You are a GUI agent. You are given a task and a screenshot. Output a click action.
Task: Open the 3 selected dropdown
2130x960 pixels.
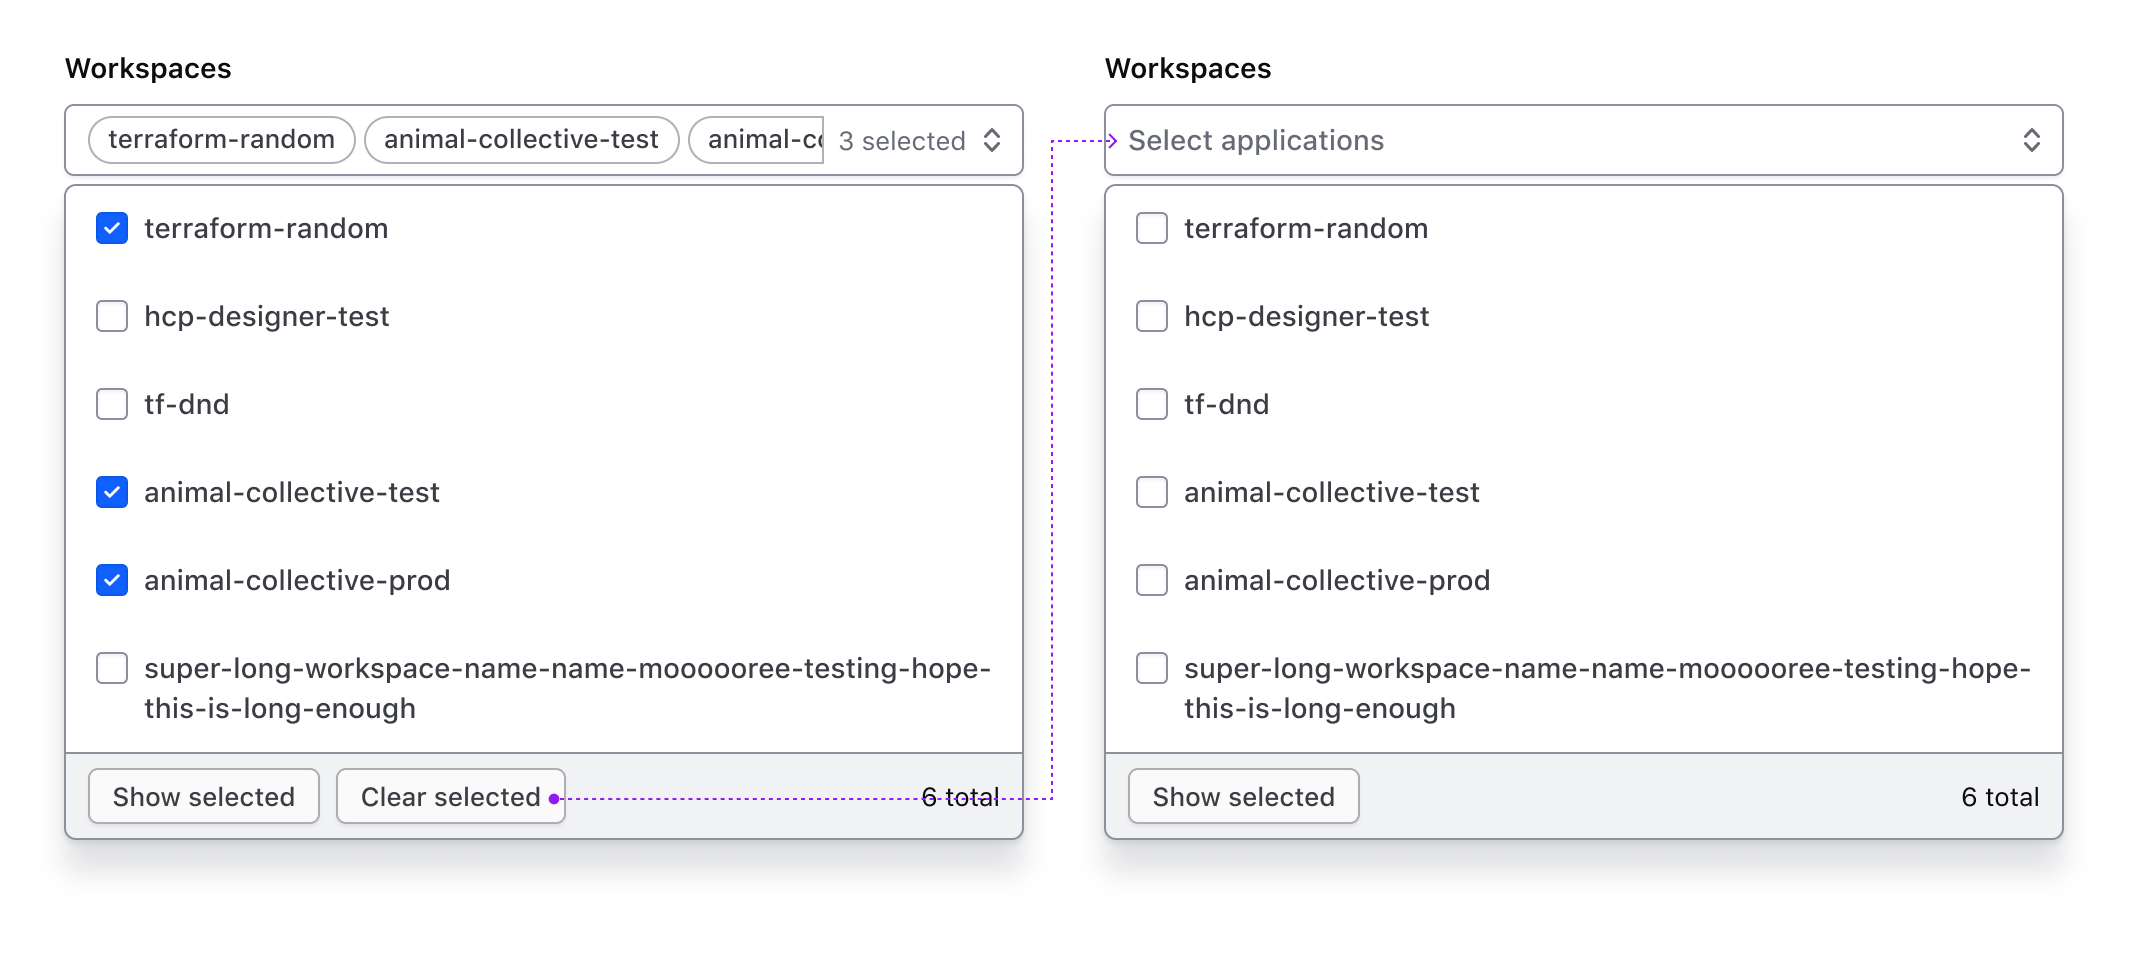coord(900,140)
